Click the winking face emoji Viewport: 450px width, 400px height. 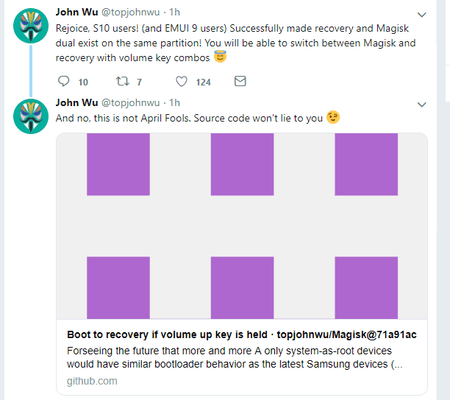(333, 117)
